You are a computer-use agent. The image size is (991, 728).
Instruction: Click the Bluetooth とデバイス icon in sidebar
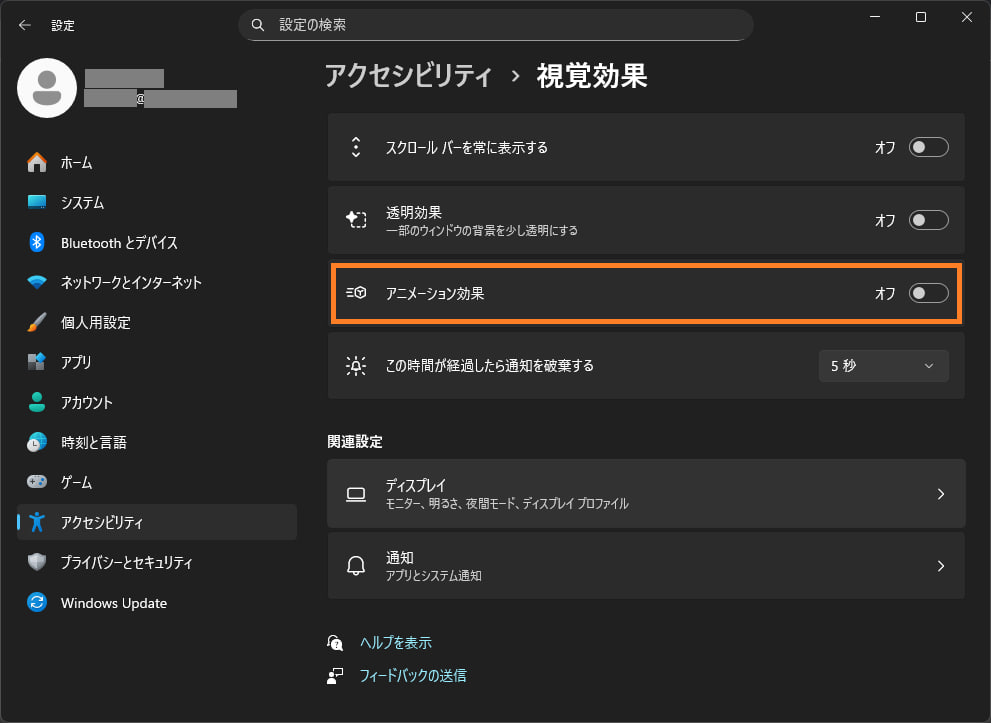(x=37, y=243)
